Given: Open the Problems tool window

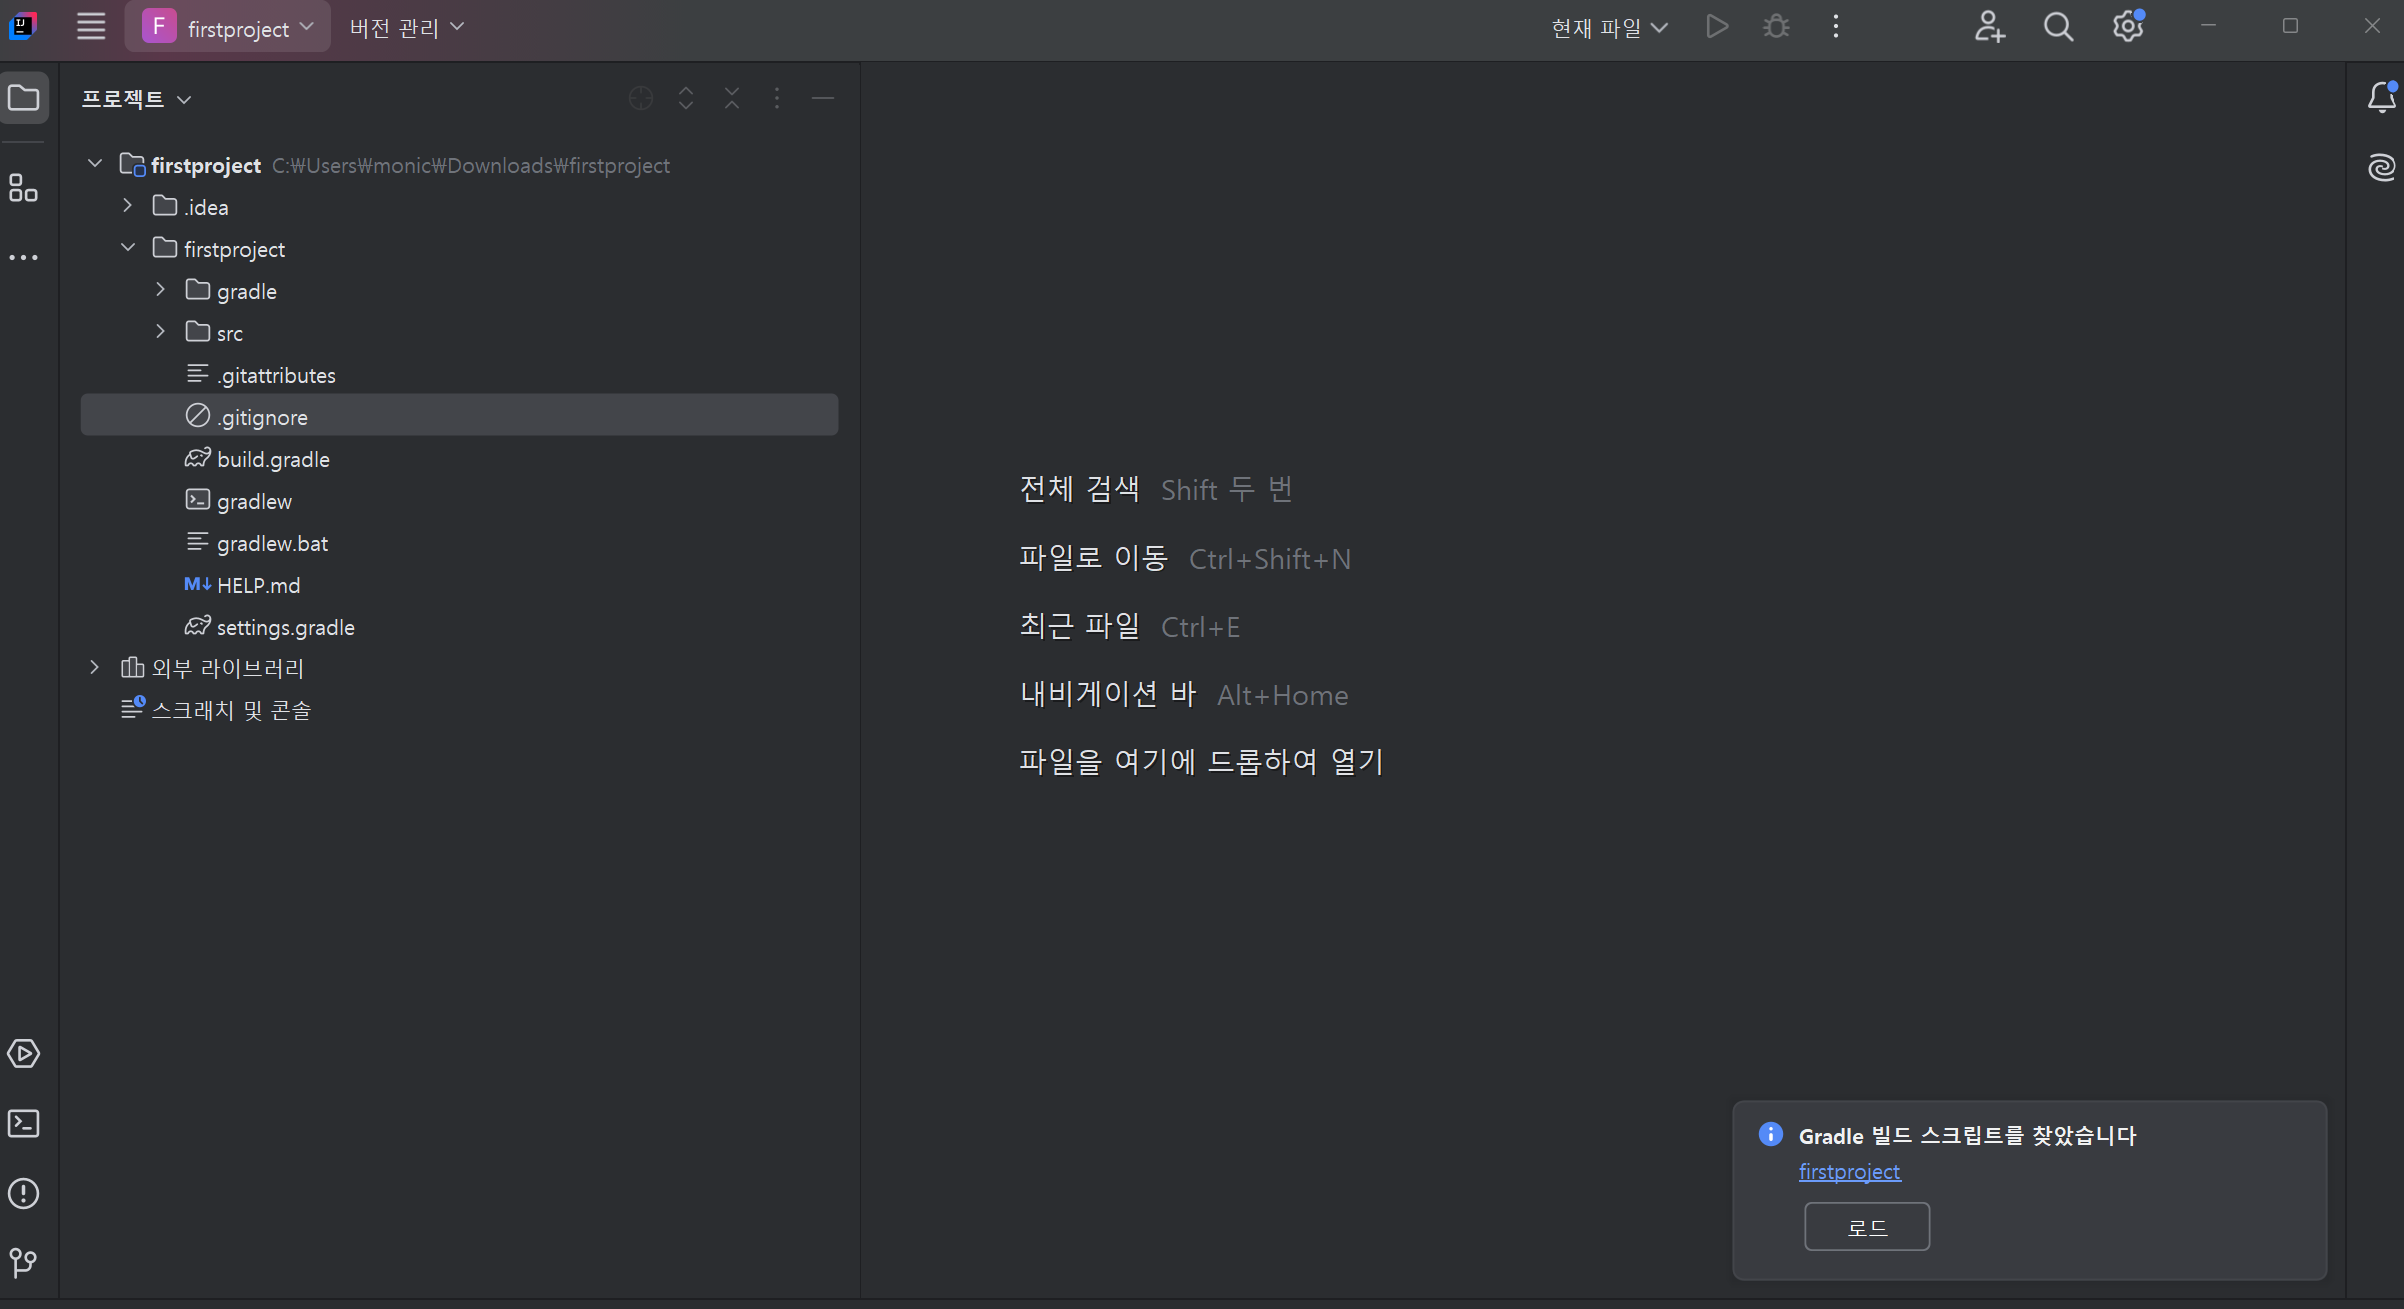Looking at the screenshot, I should click(x=23, y=1193).
